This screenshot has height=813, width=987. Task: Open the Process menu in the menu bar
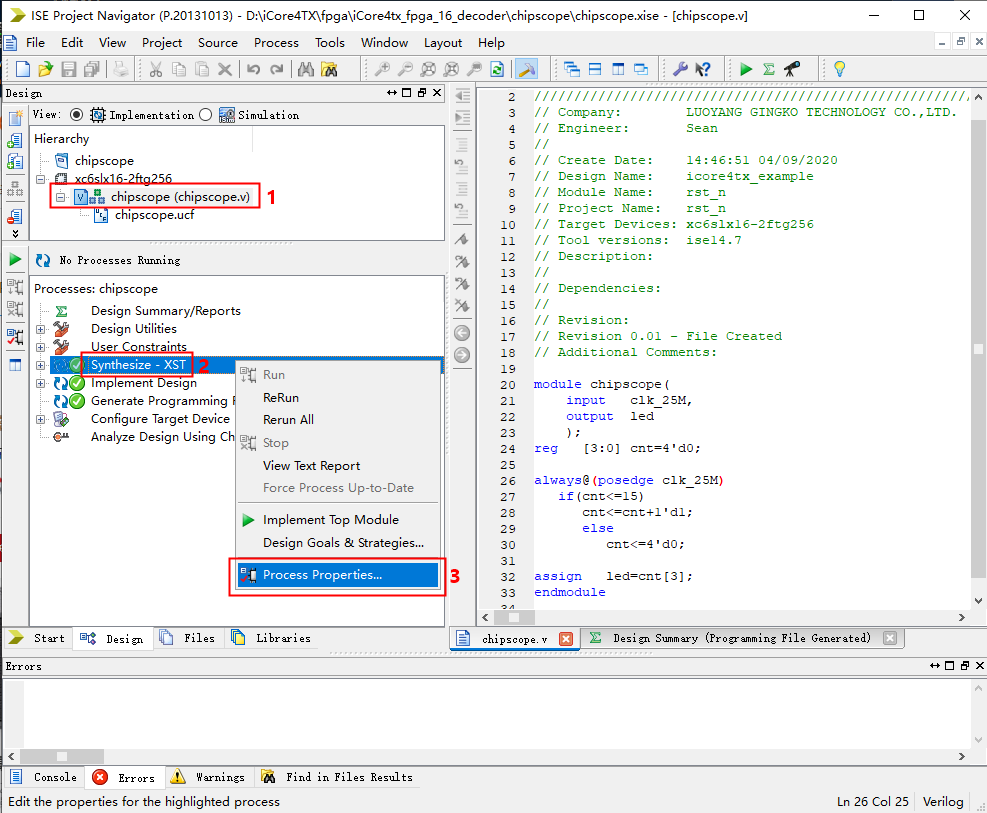[276, 43]
